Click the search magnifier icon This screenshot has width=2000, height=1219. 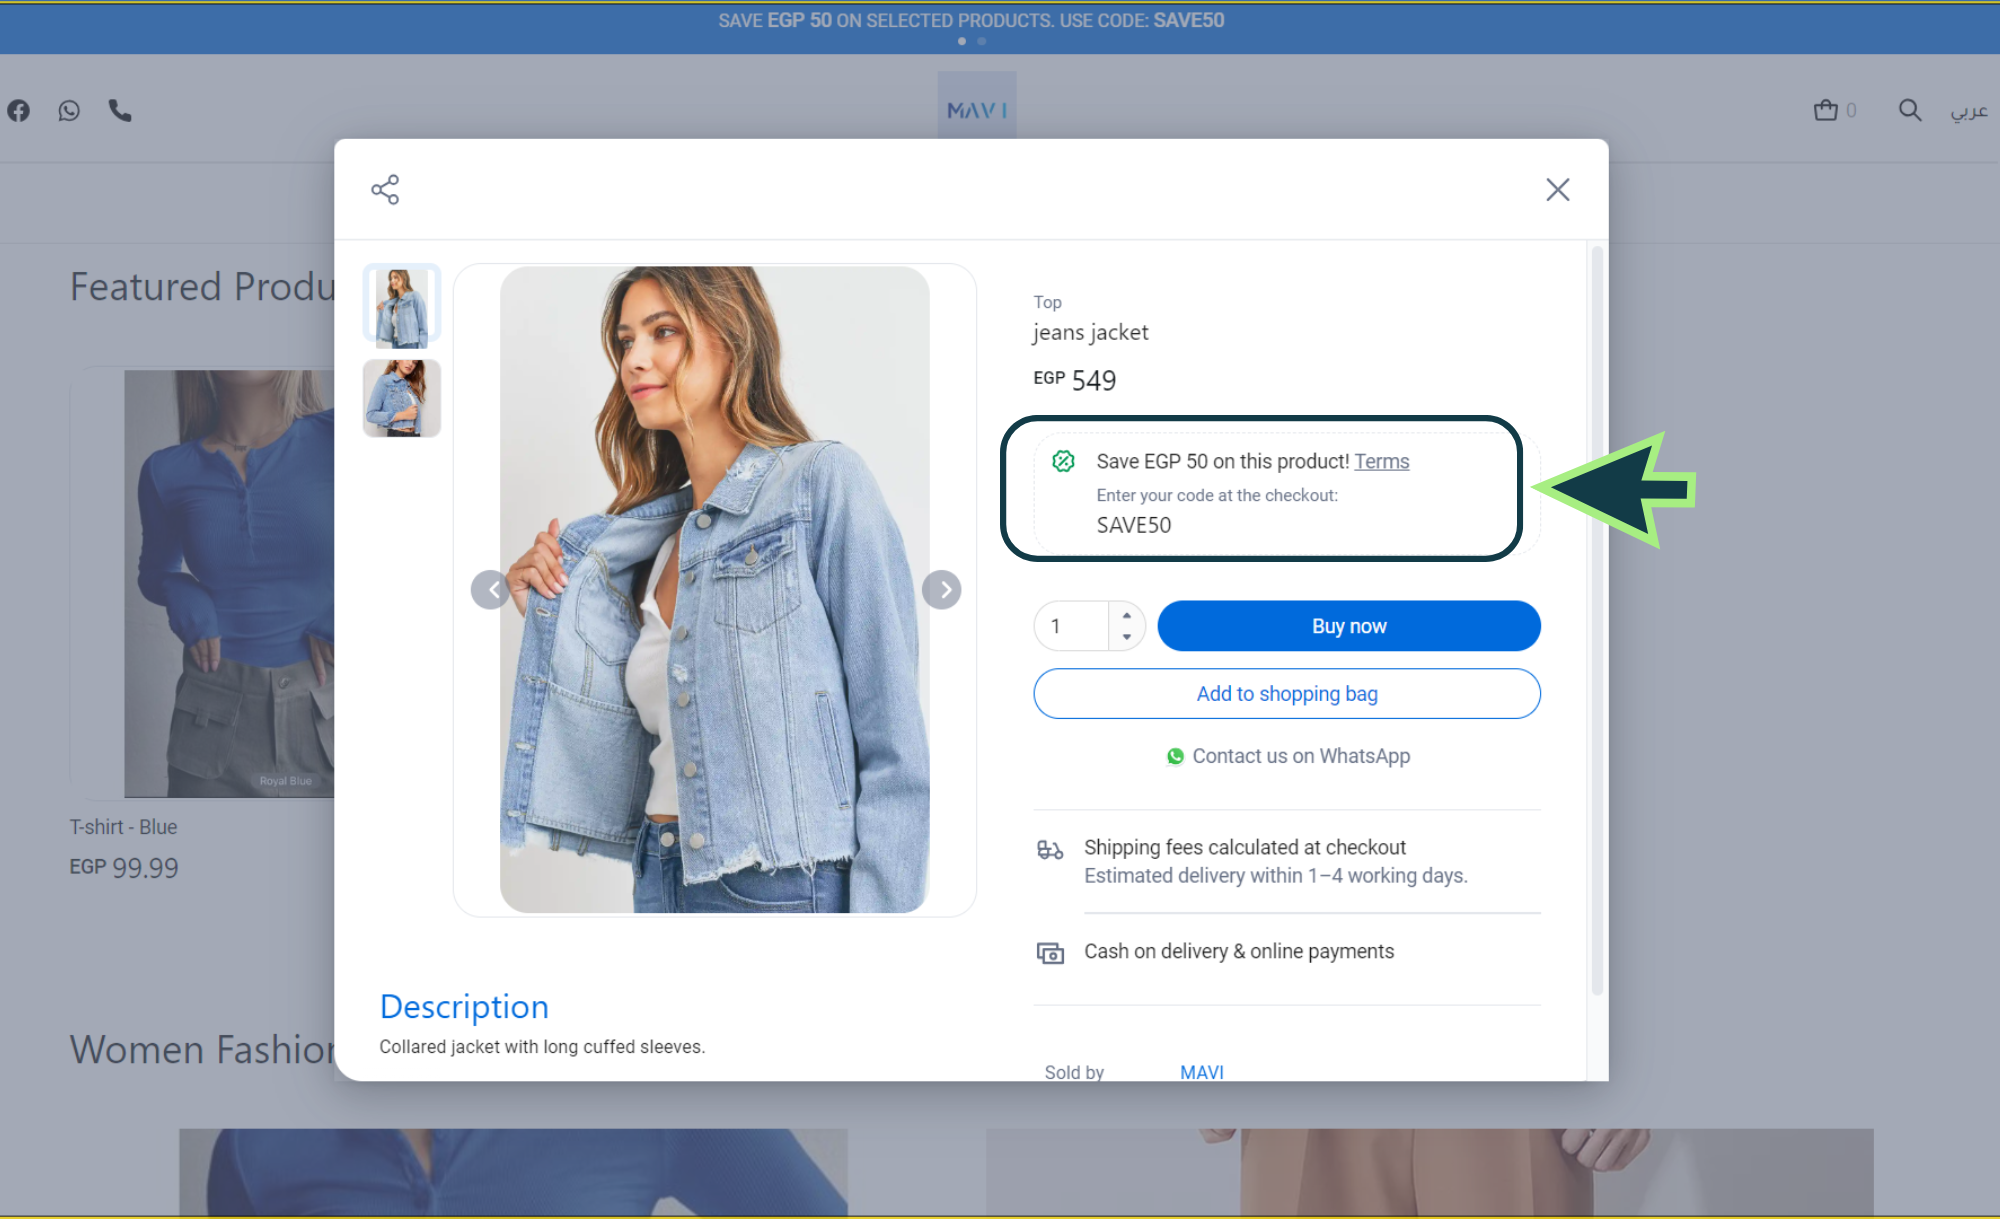tap(1909, 110)
